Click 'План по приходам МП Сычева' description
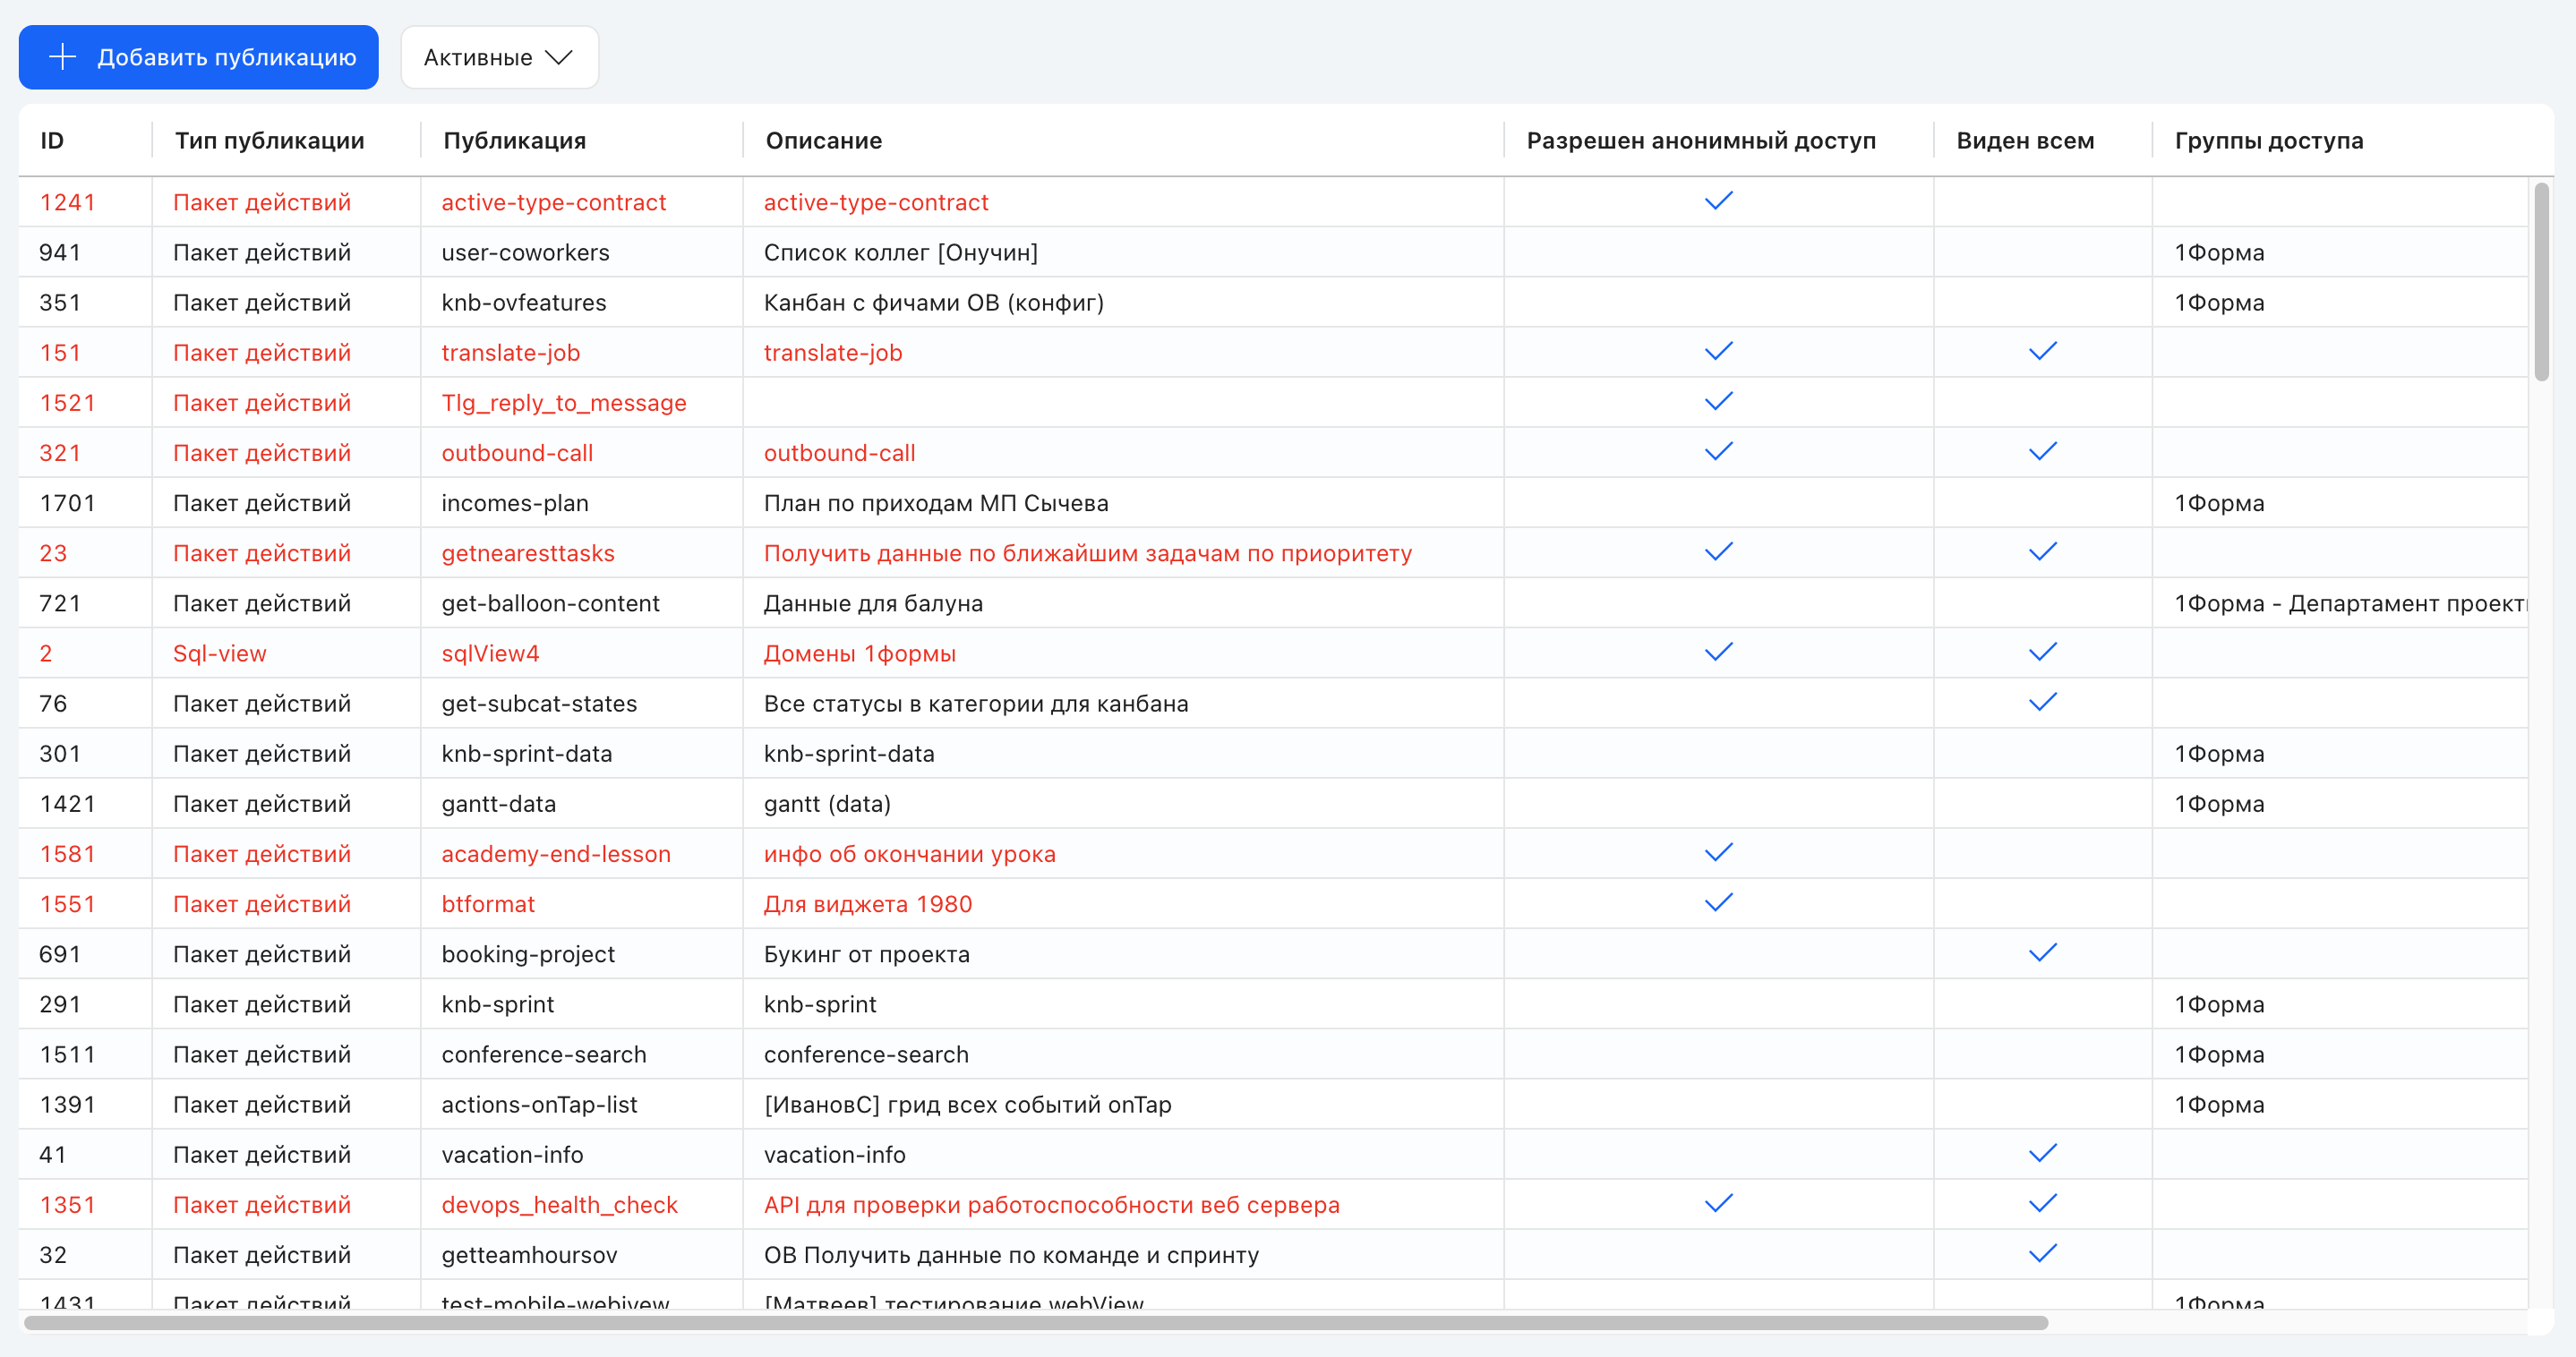The image size is (2576, 1357). (935, 503)
